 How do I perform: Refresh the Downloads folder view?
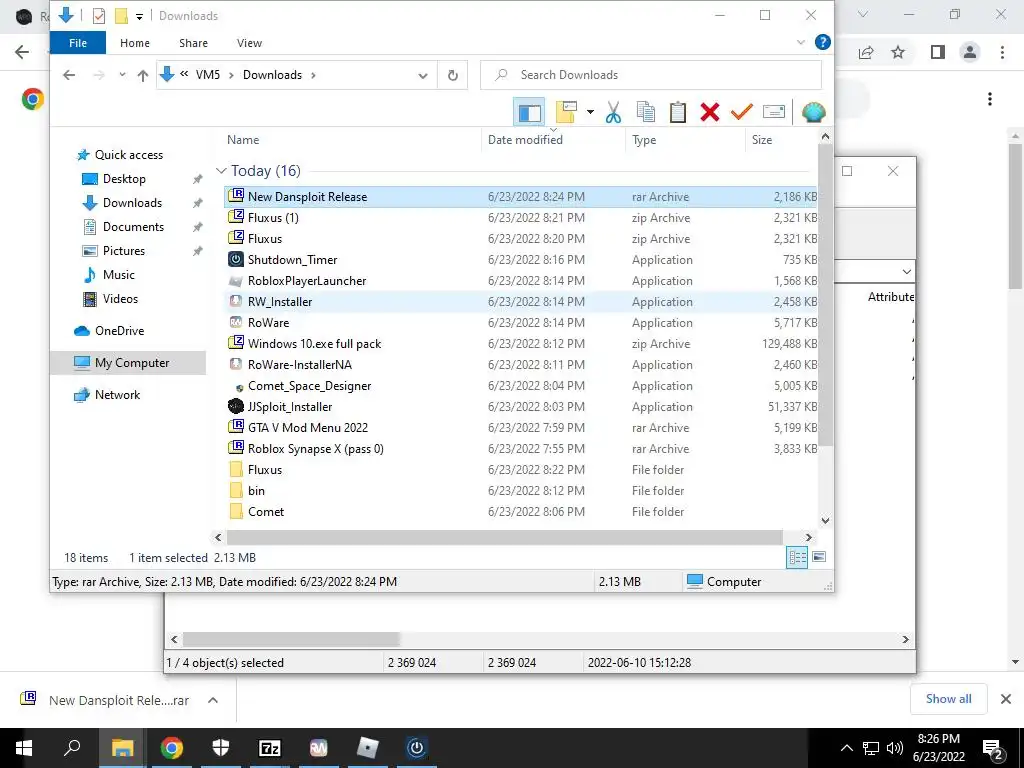[x=453, y=75]
